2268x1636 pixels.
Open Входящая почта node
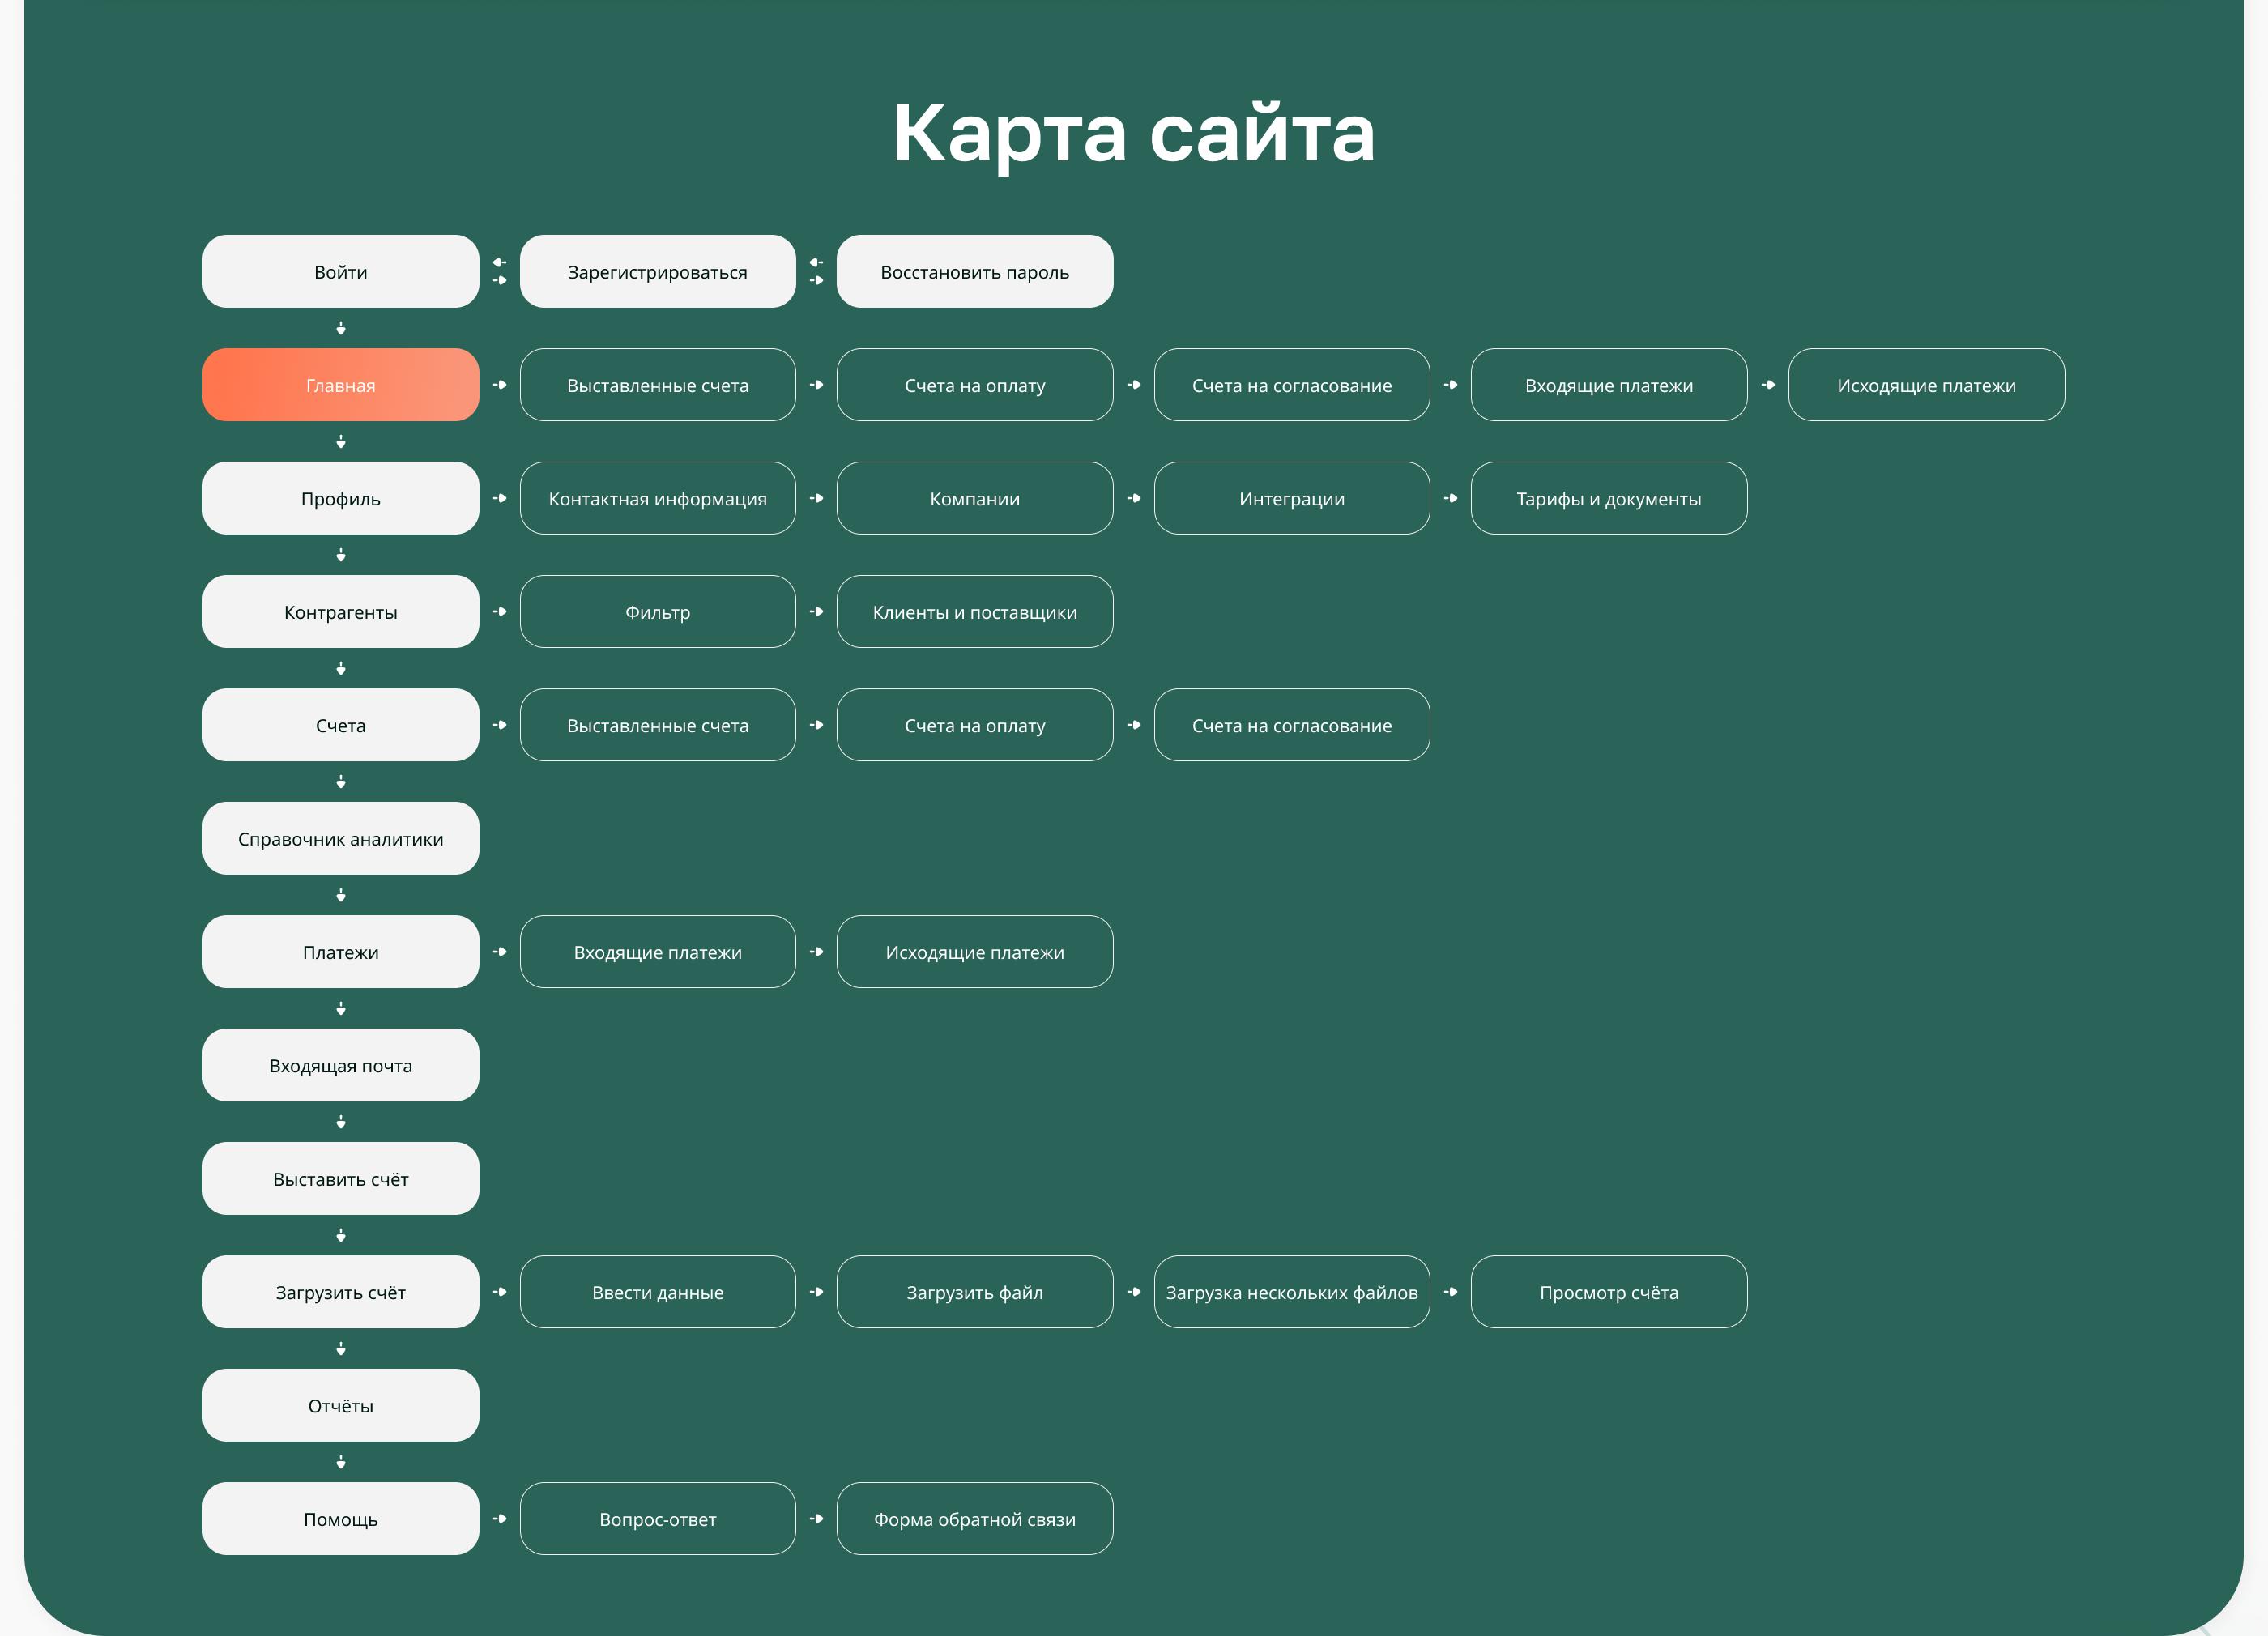pyautogui.click(x=340, y=1066)
